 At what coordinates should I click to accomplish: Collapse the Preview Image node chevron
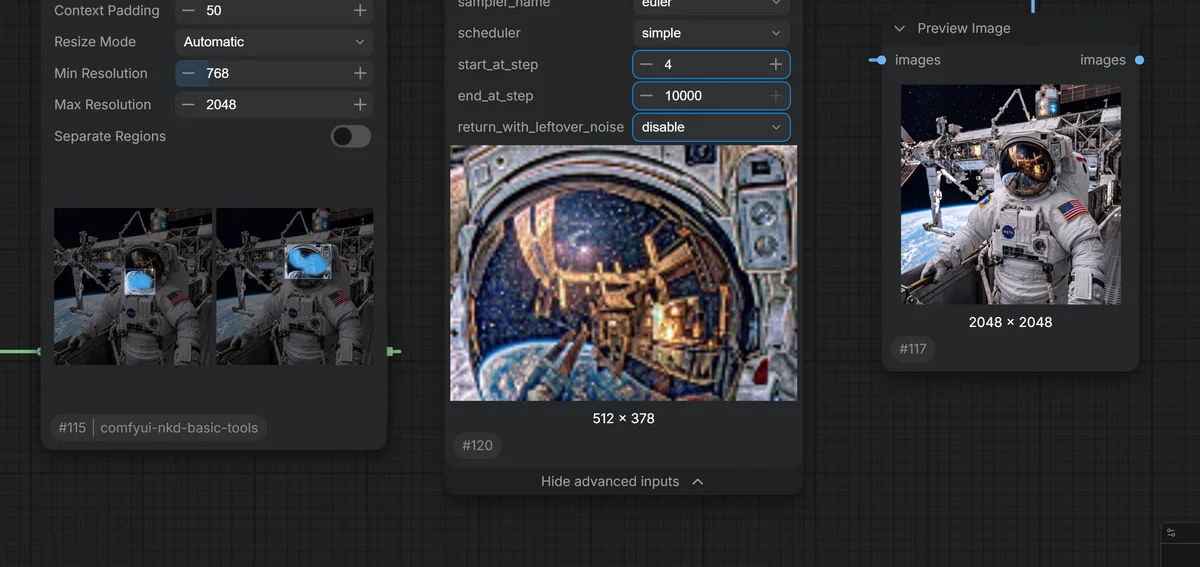click(x=899, y=28)
